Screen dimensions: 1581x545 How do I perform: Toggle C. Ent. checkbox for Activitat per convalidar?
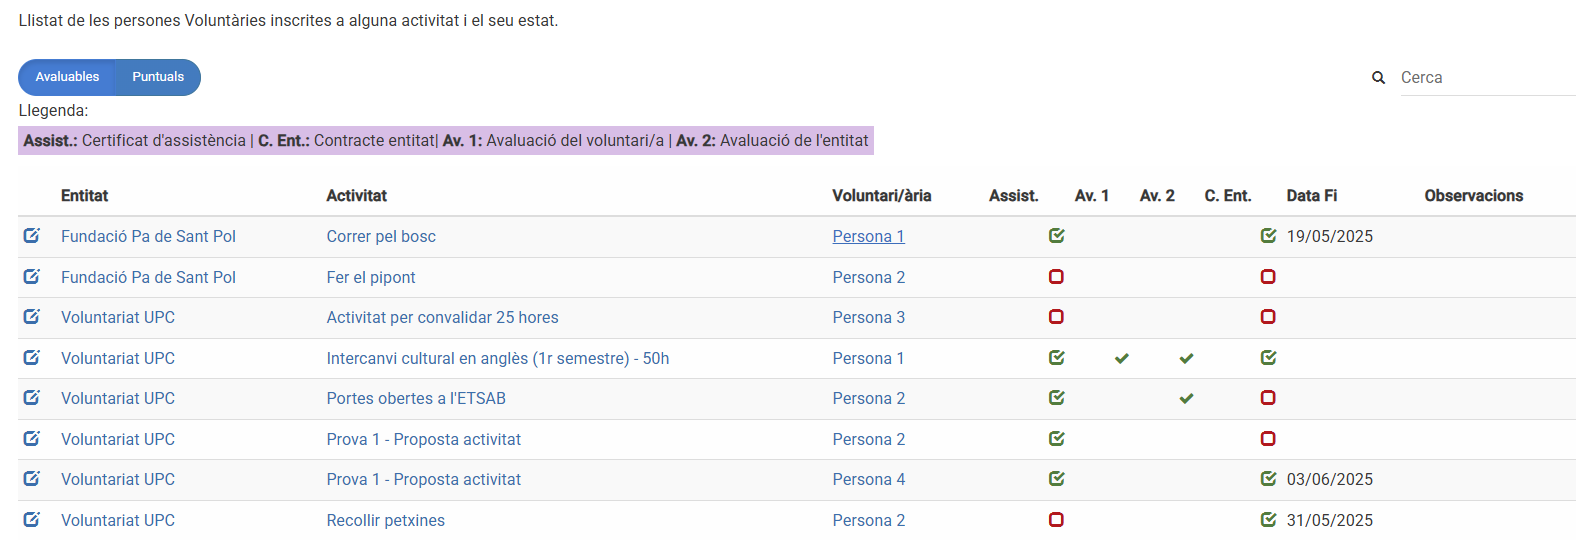pyautogui.click(x=1268, y=317)
